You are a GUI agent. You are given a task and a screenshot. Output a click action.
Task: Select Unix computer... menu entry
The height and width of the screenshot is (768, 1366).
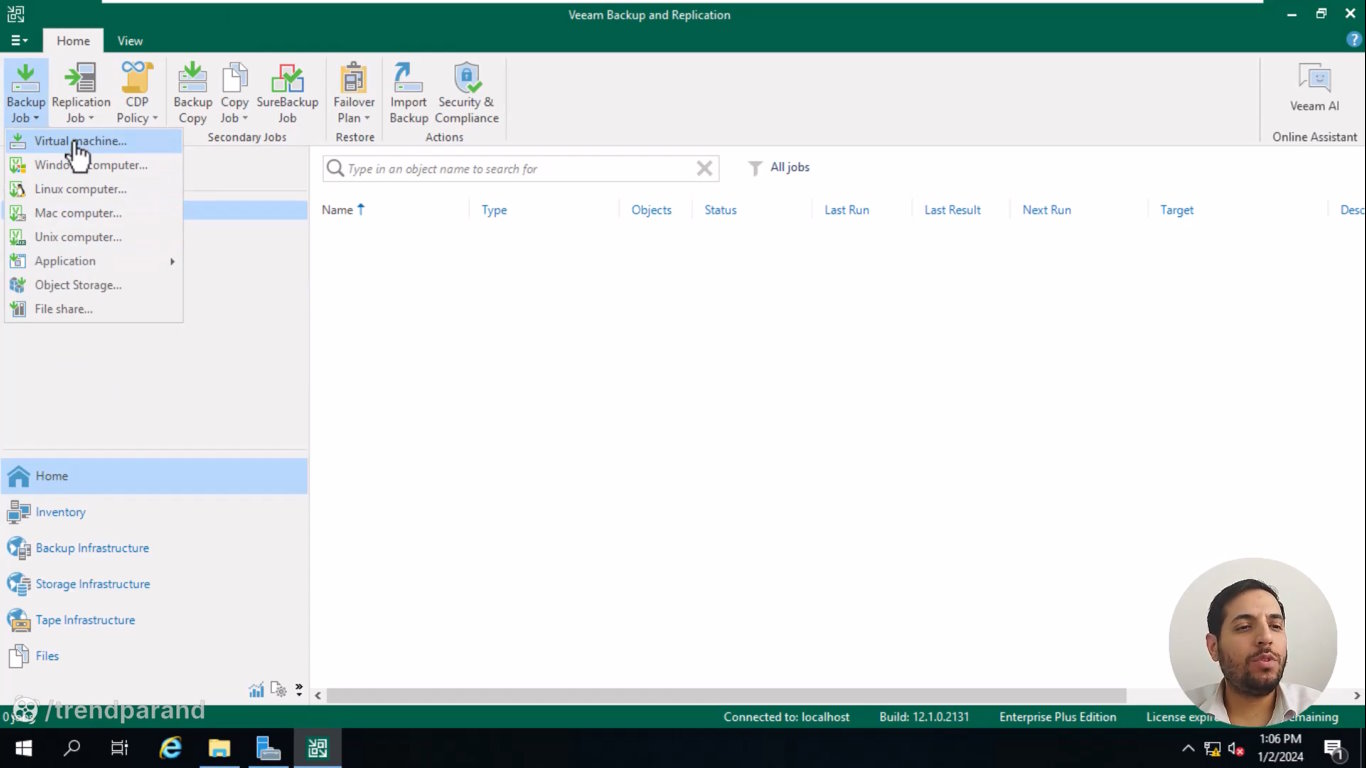[93, 237]
